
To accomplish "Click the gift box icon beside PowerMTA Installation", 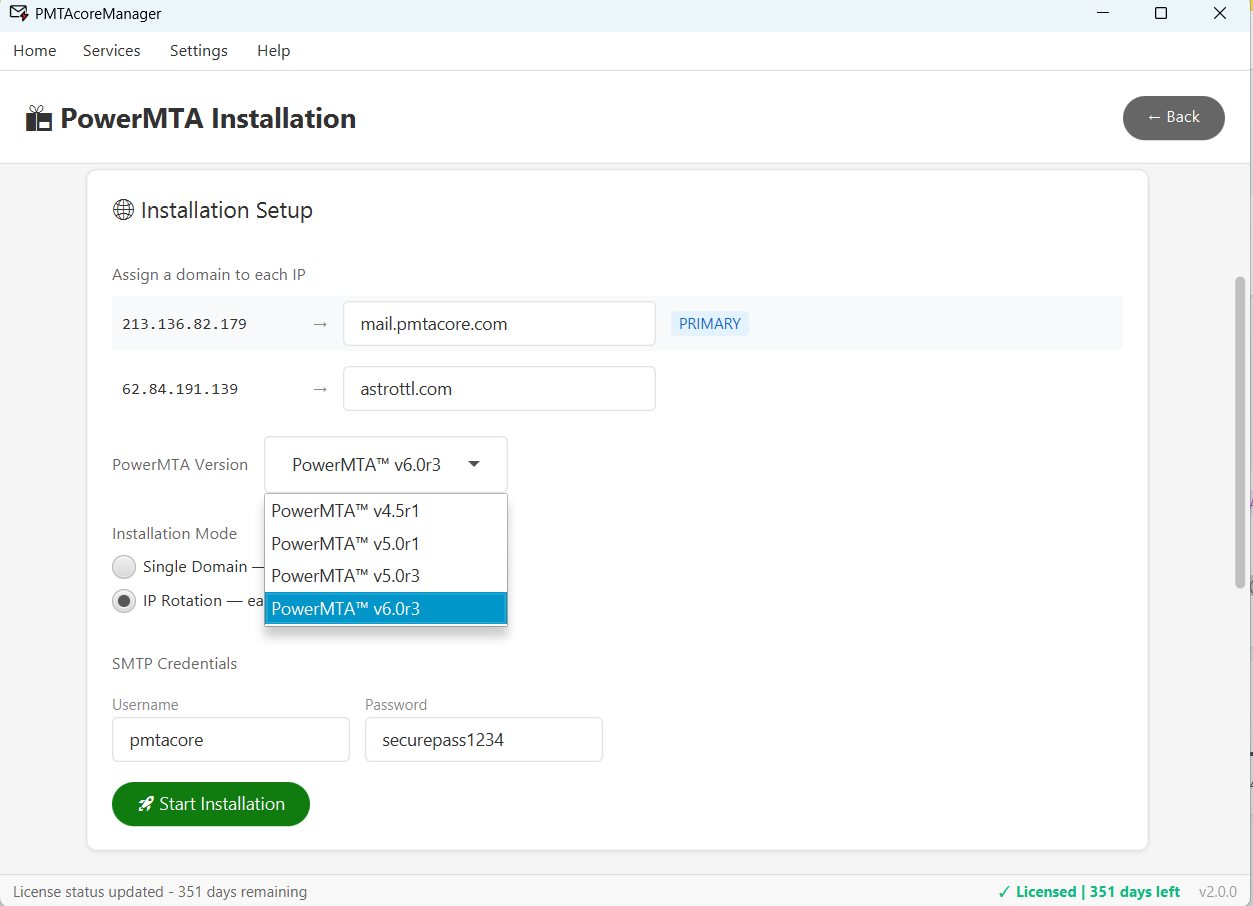I will [x=38, y=117].
